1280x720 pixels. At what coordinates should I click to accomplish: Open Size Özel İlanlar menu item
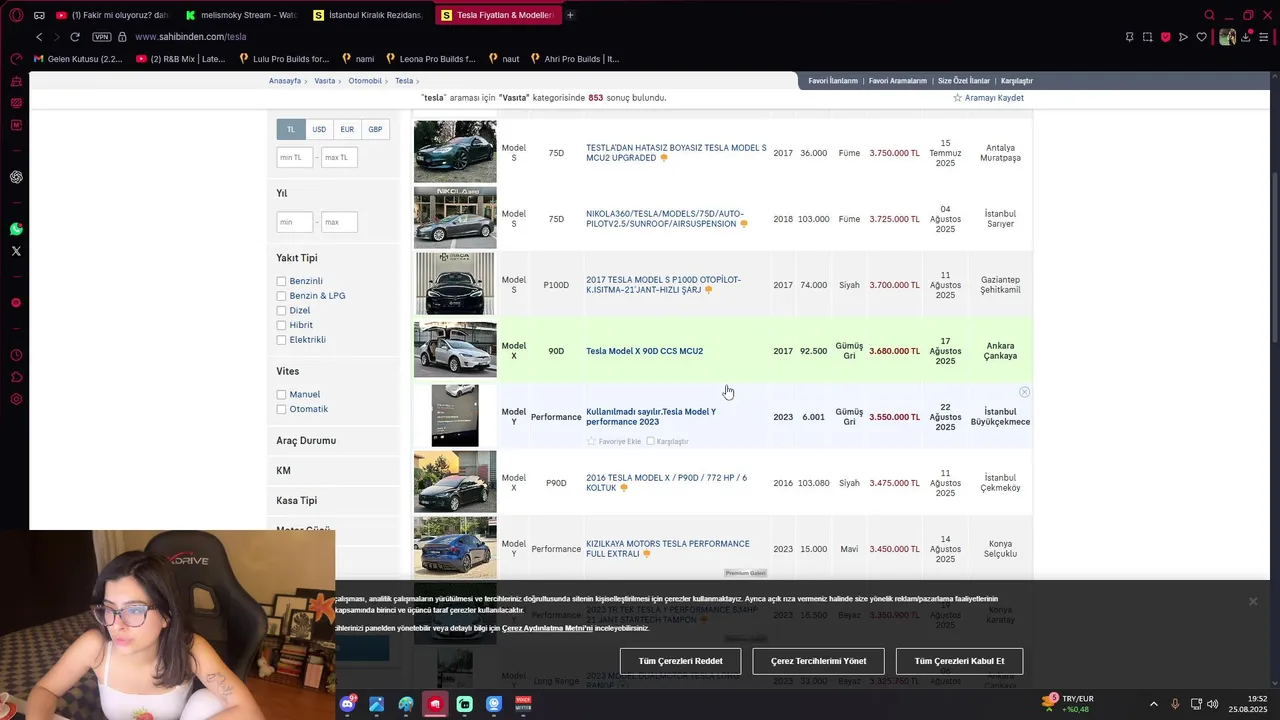(x=964, y=81)
